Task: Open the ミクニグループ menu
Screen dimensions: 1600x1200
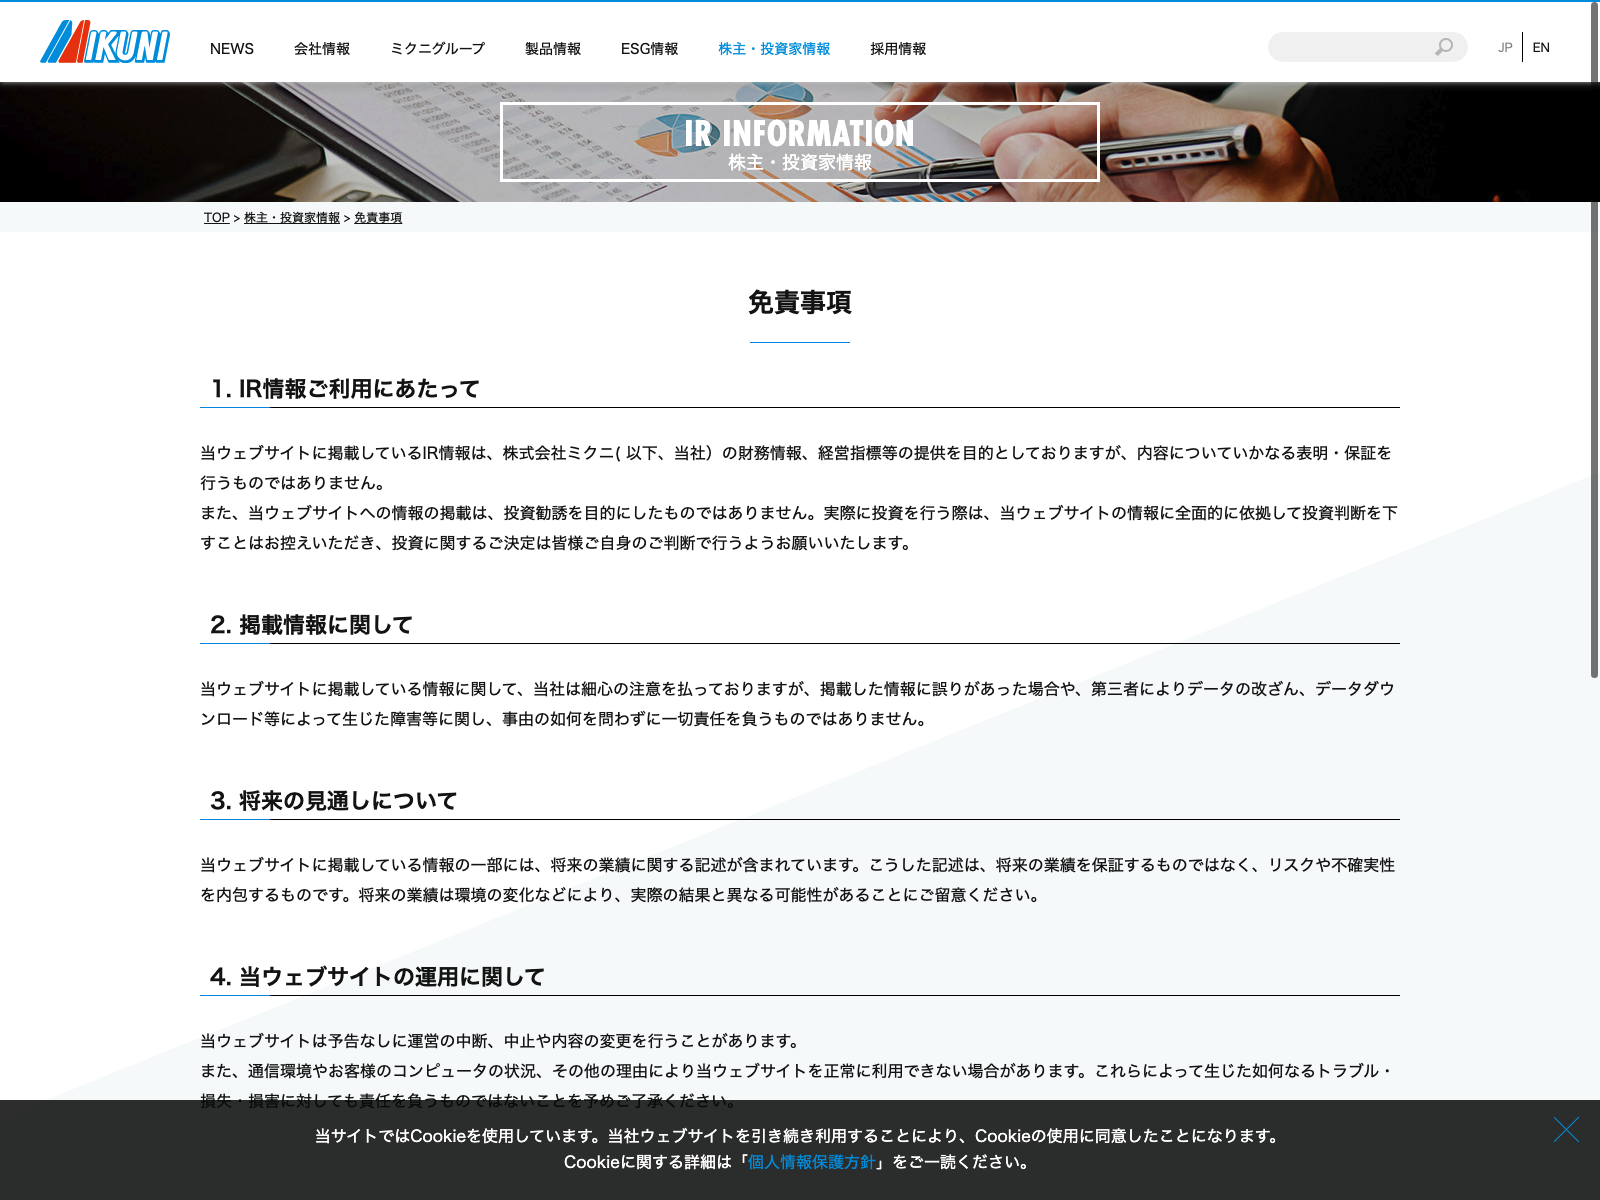Action: [x=437, y=49]
